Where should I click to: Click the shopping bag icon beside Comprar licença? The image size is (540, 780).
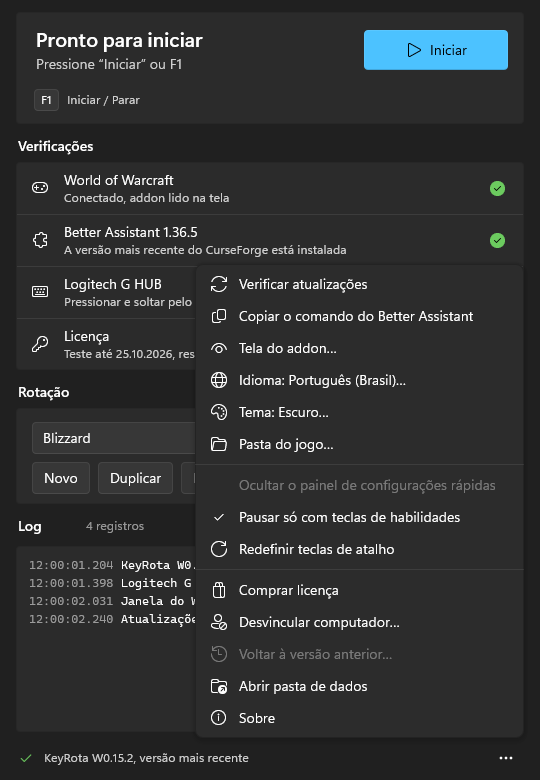[x=219, y=590]
